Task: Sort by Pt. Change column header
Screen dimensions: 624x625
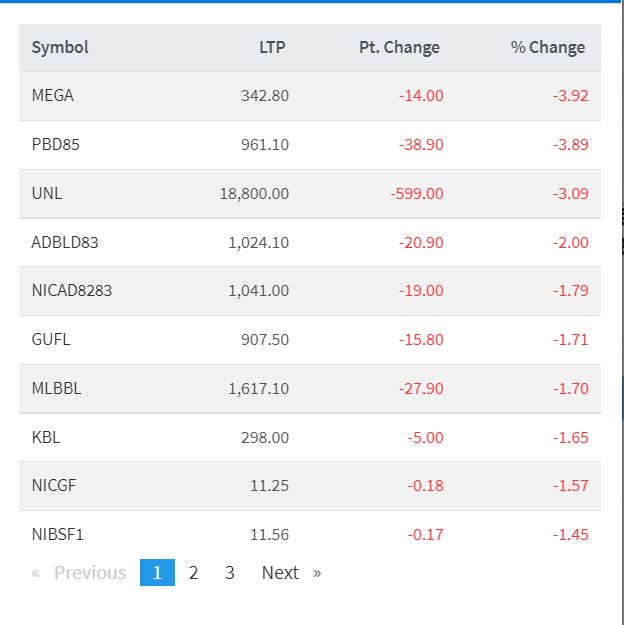Action: coord(399,47)
